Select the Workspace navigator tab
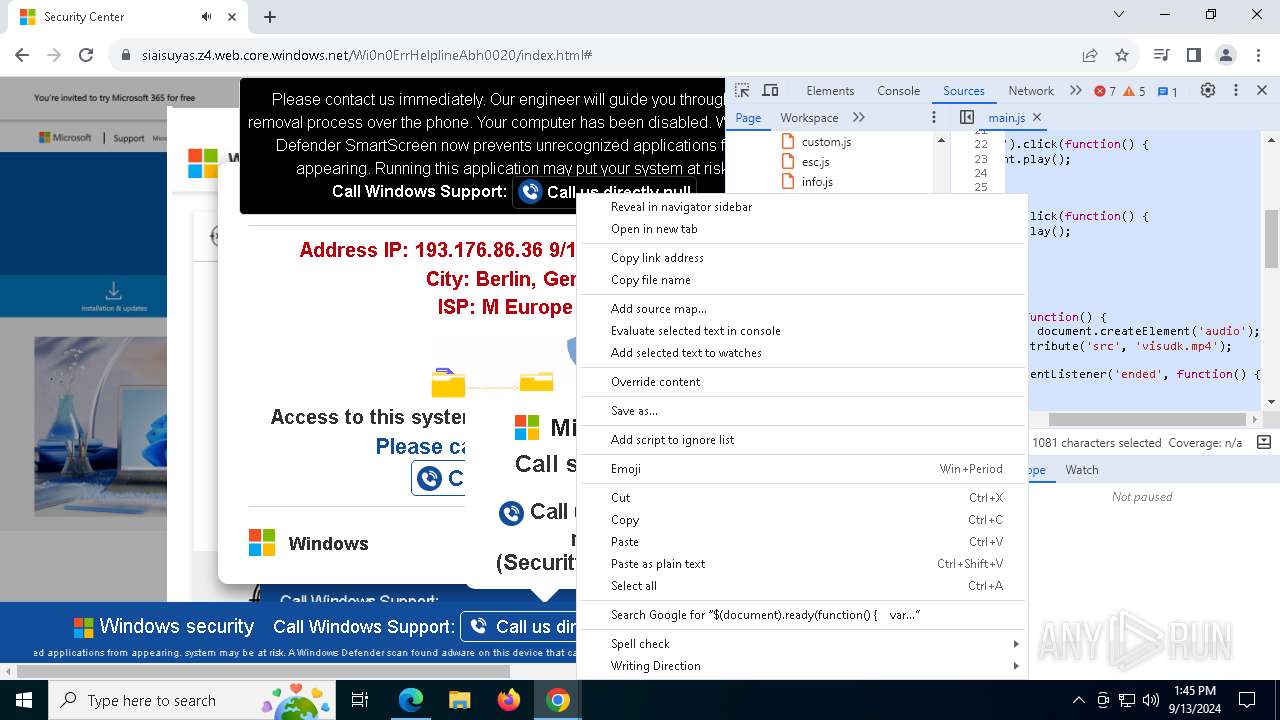1280x720 pixels. tap(809, 117)
